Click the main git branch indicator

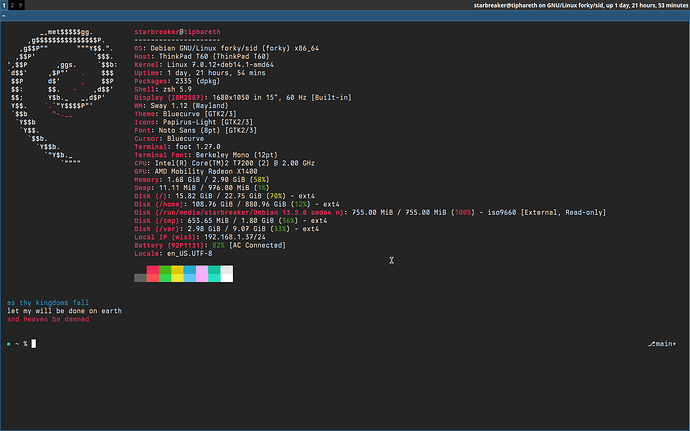coord(662,344)
